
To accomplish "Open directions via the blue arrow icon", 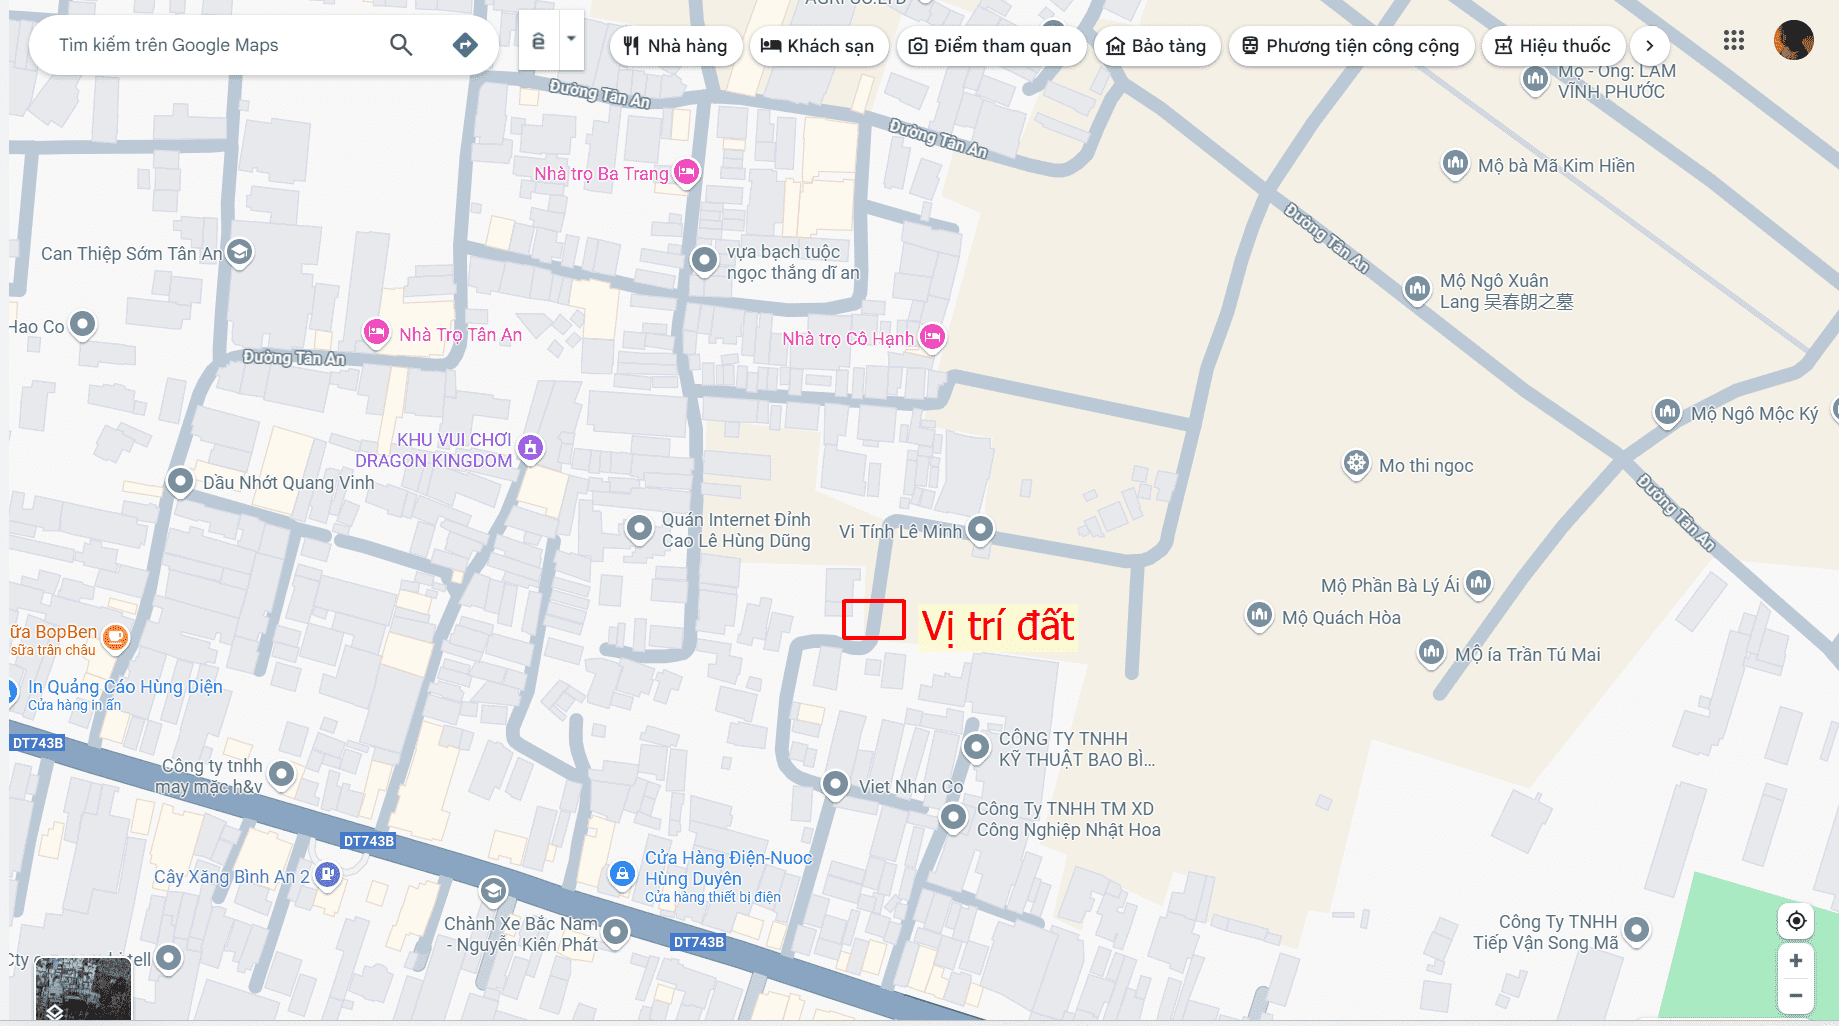I will (465, 45).
